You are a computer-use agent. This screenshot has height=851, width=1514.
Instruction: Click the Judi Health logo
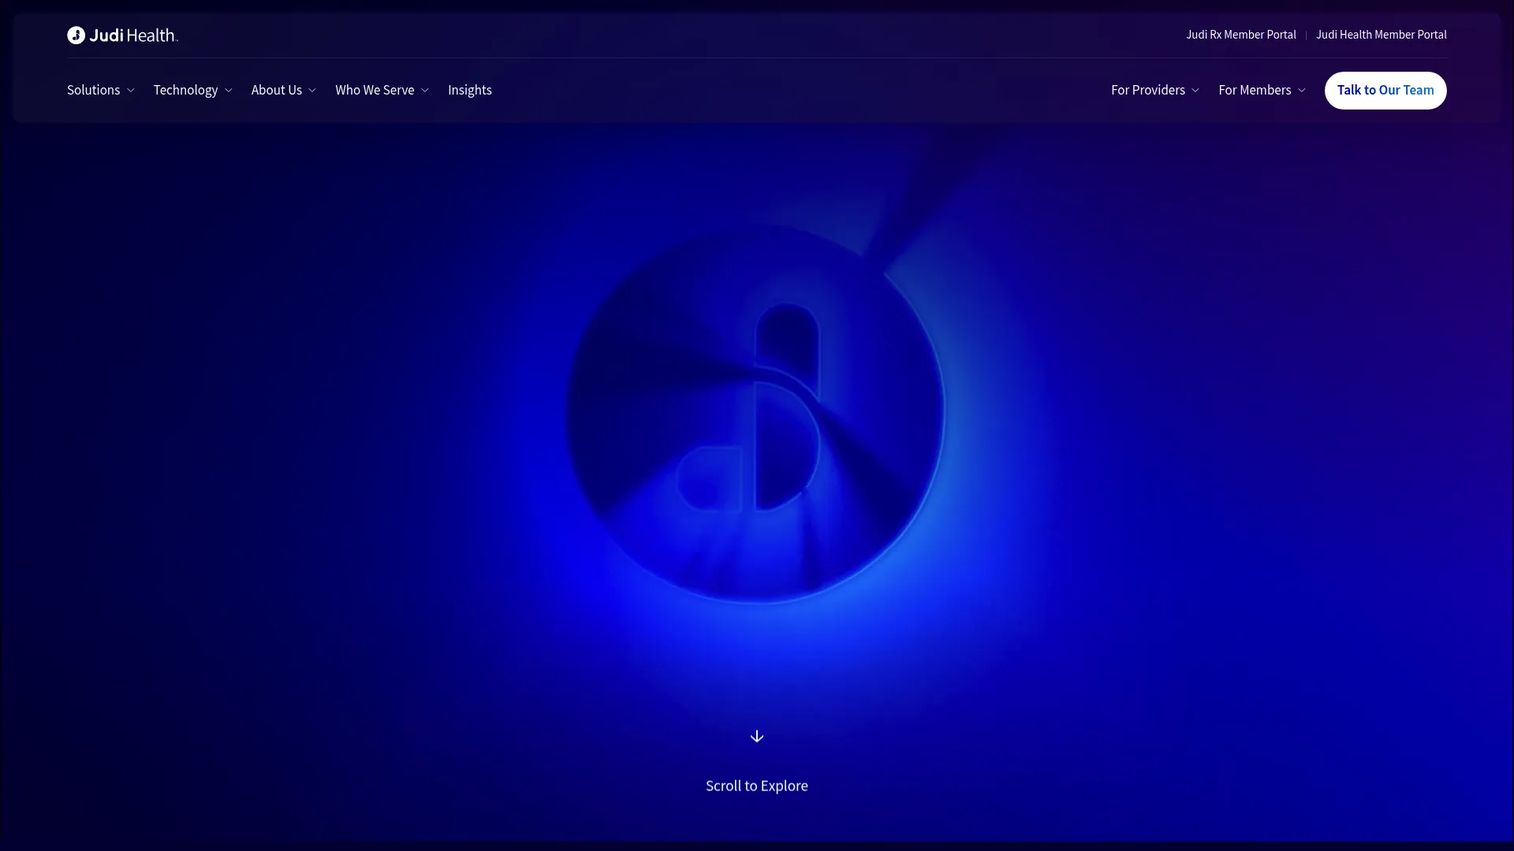[122, 35]
